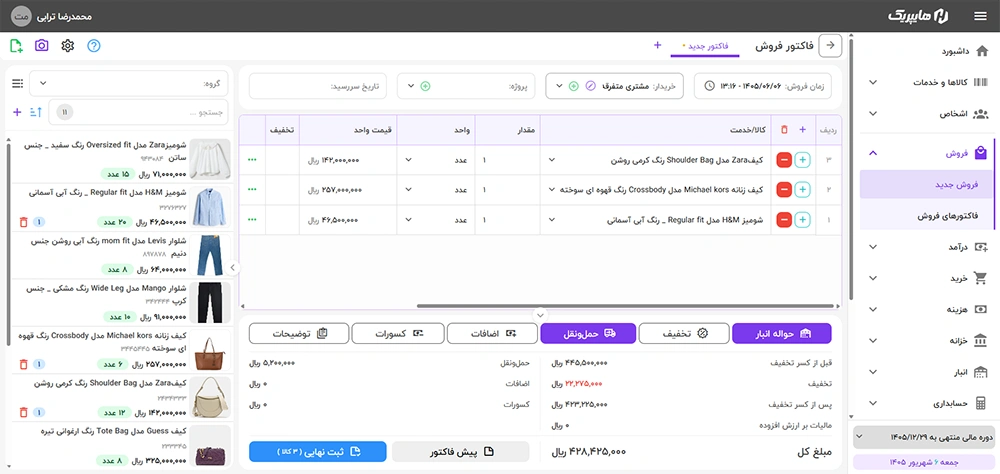
Task: Delete Zara Shoulder Bag from product list
Action: click(24, 412)
